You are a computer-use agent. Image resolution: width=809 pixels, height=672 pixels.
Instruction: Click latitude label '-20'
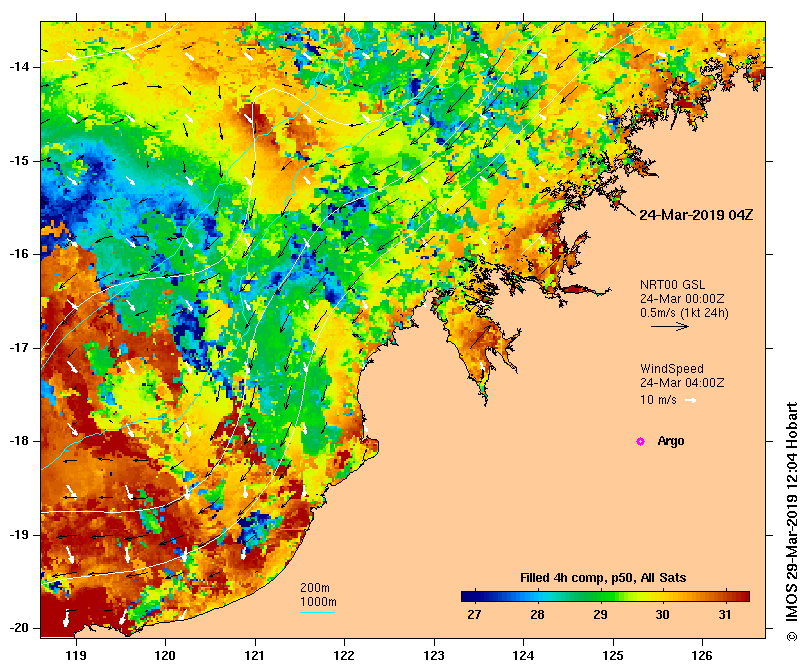click(x=20, y=628)
